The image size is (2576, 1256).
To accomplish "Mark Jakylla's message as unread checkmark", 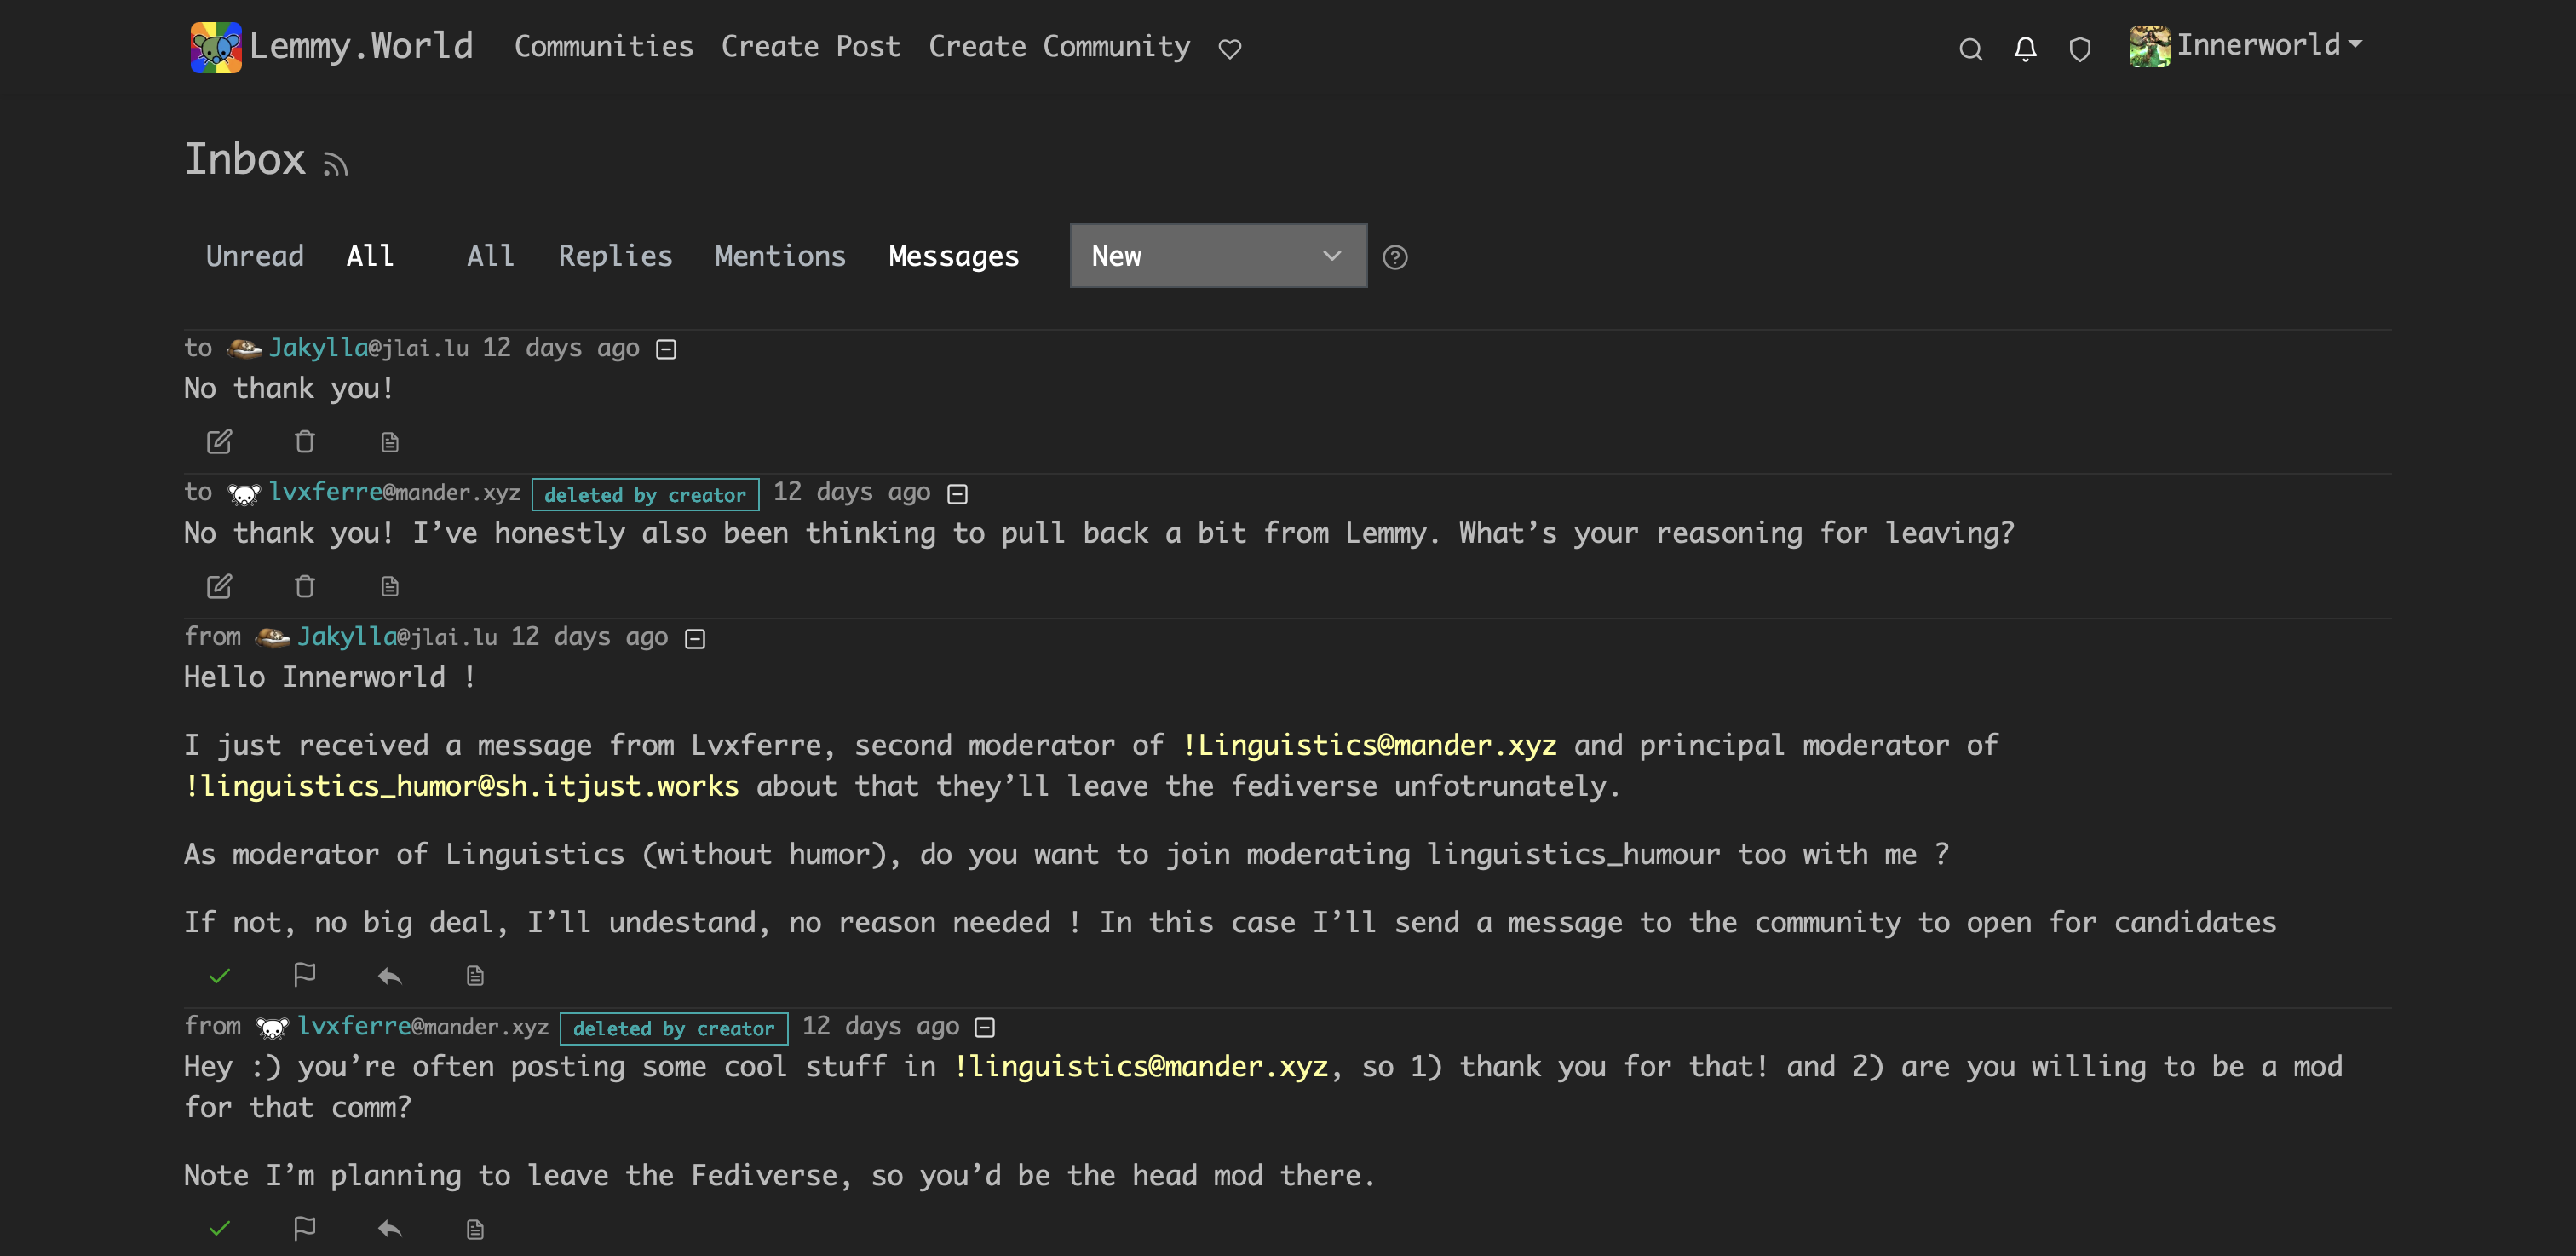I will coord(219,975).
